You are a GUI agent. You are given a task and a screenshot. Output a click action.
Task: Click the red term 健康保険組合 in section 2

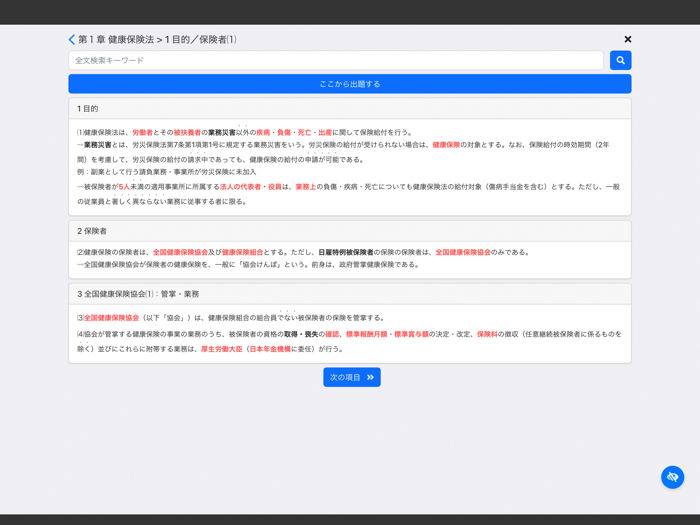(x=242, y=252)
